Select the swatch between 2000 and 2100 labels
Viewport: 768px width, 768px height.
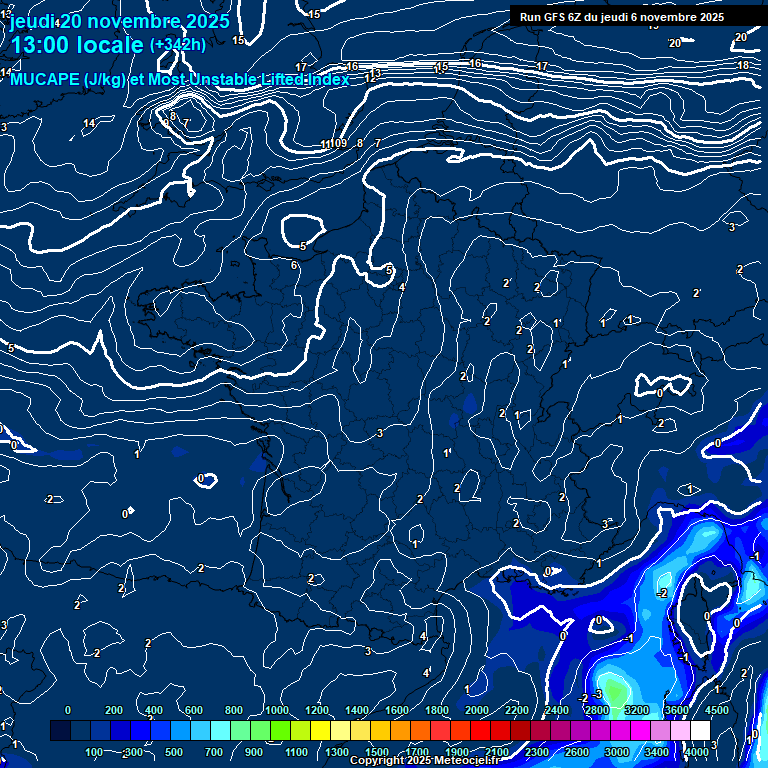[x=480, y=730]
